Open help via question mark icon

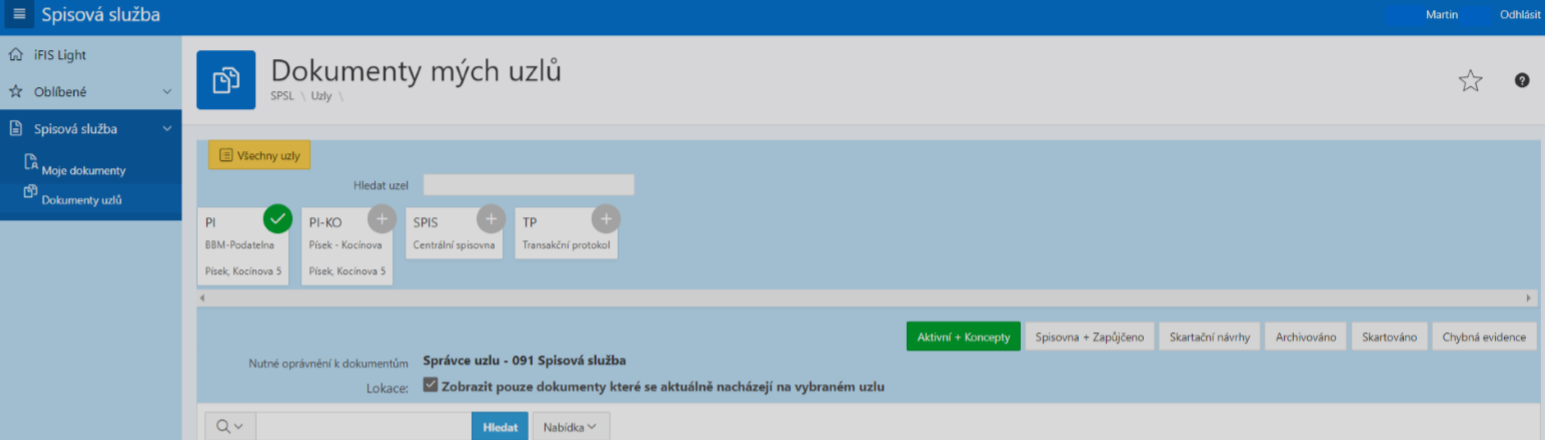click(1522, 80)
